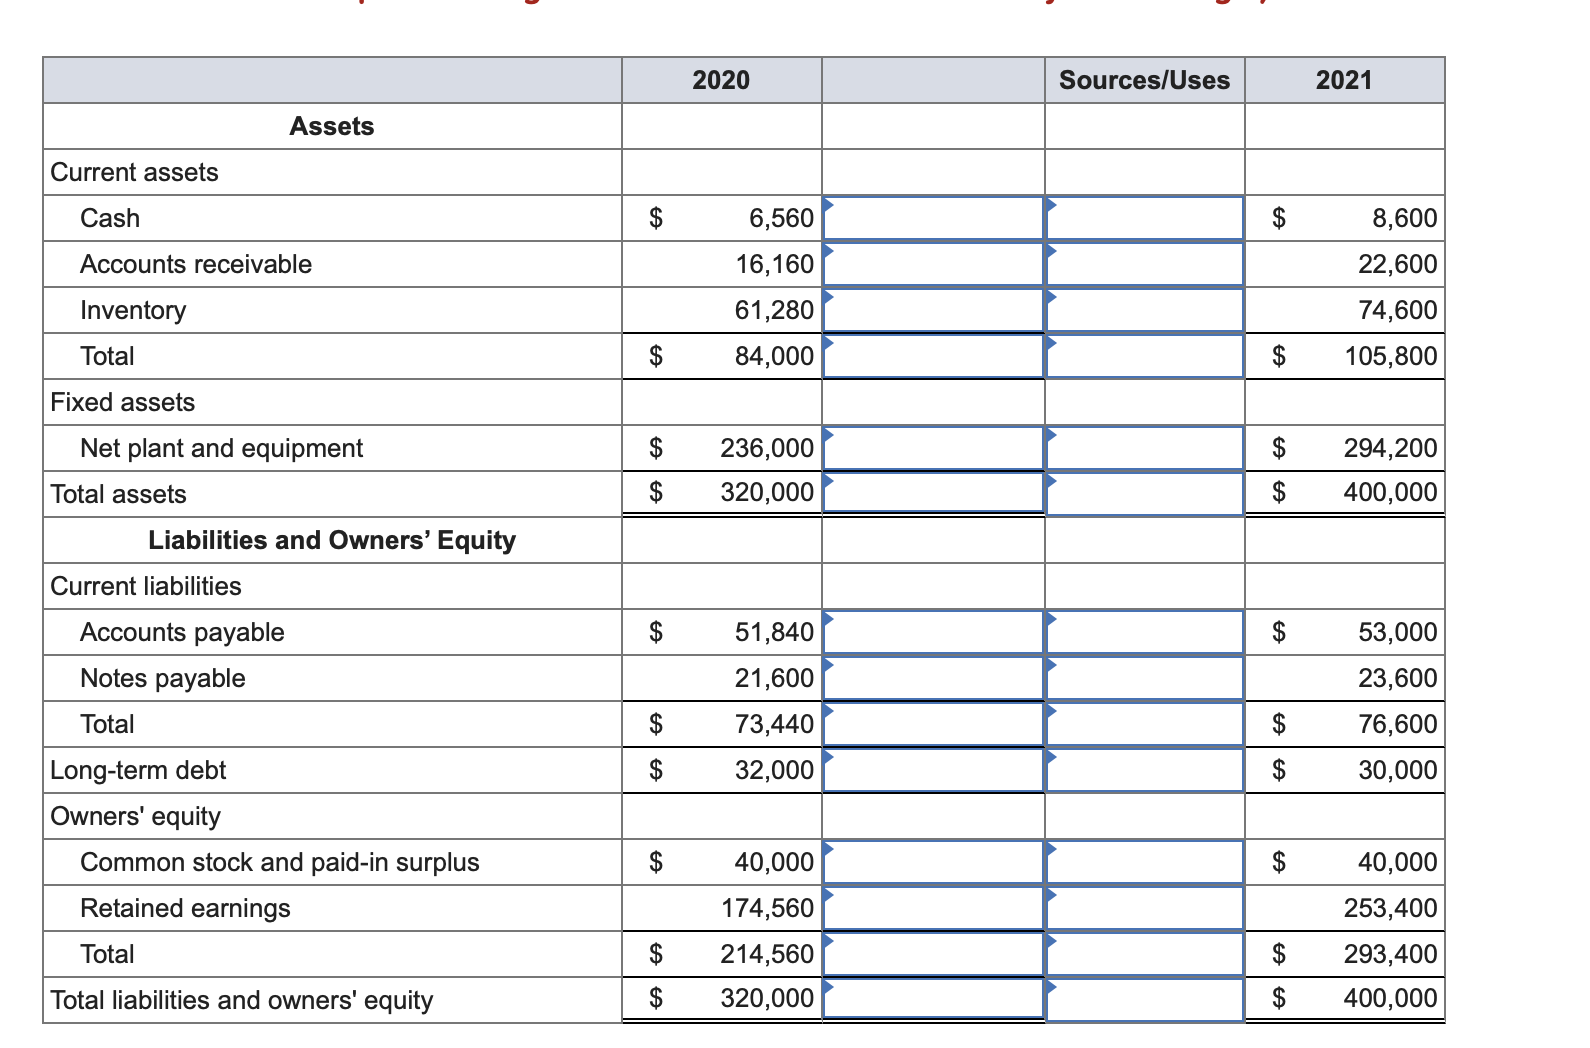Select Sources/Uses field for Retained earnings
Image resolution: width=1590 pixels, height=1048 pixels.
point(1145,908)
